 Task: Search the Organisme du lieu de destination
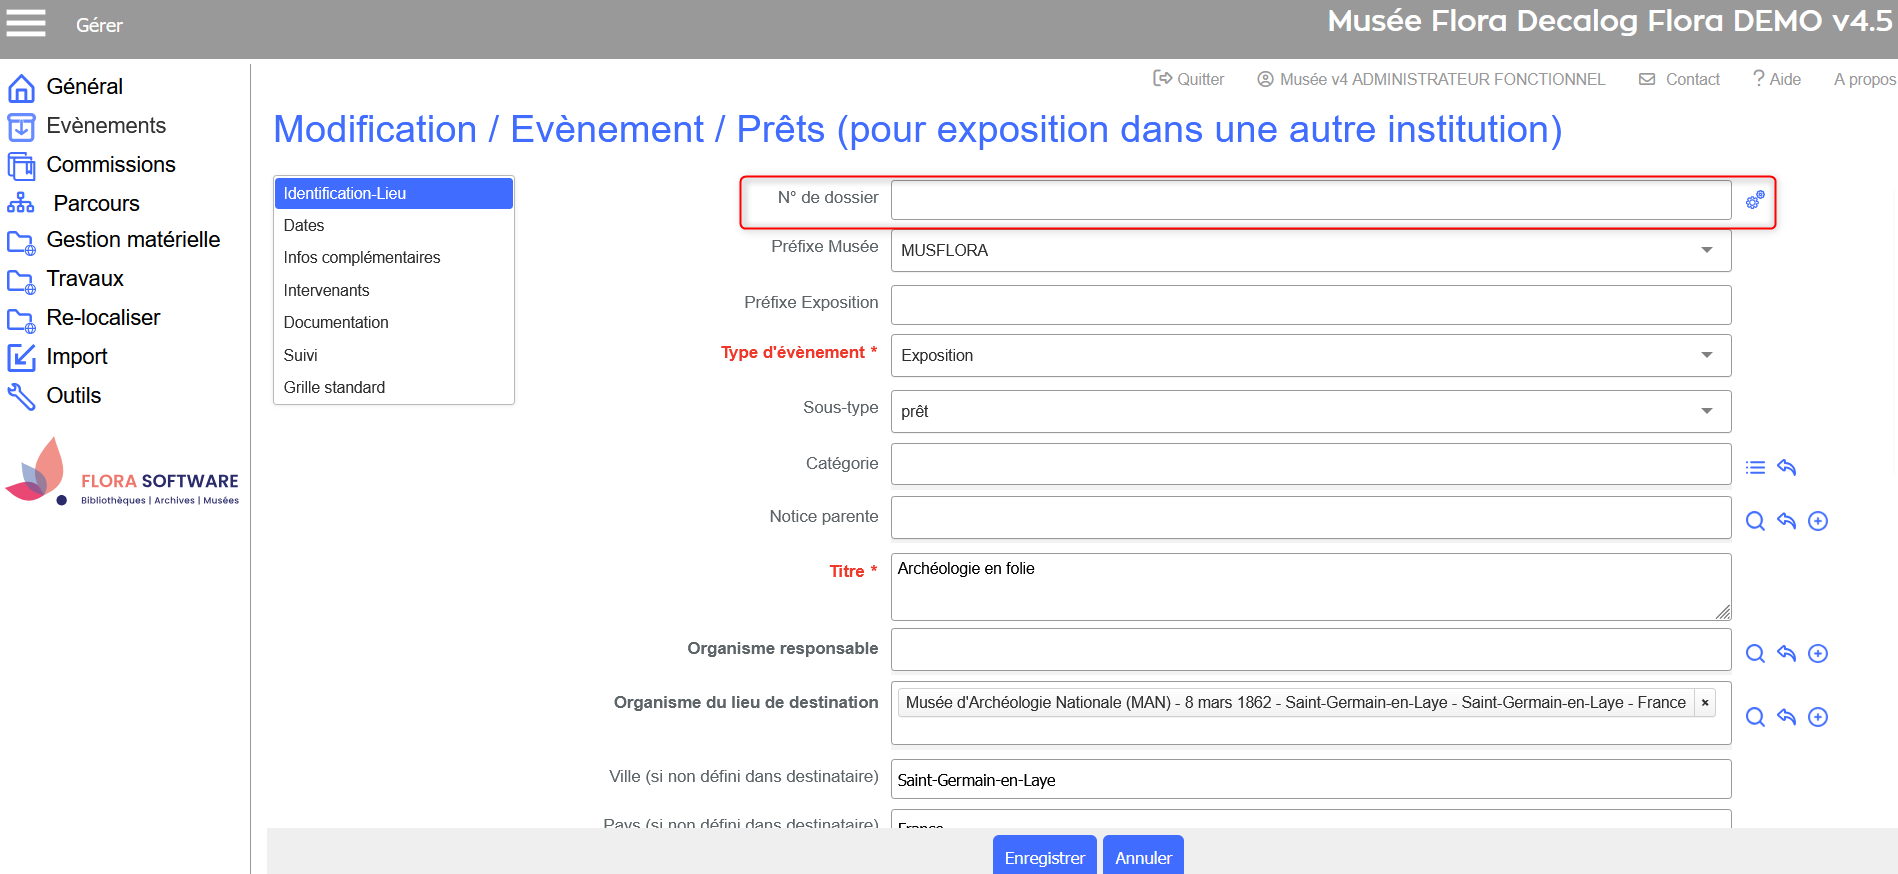click(1755, 717)
